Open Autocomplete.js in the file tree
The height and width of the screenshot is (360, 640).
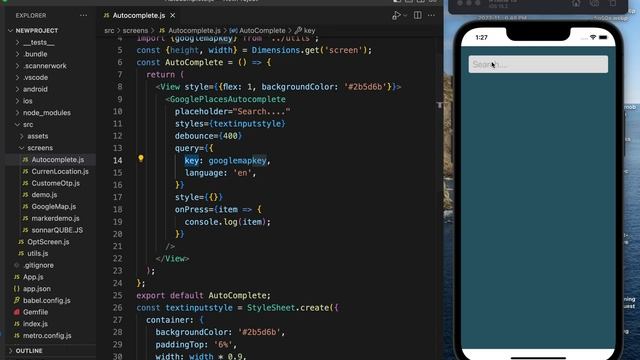(58, 160)
